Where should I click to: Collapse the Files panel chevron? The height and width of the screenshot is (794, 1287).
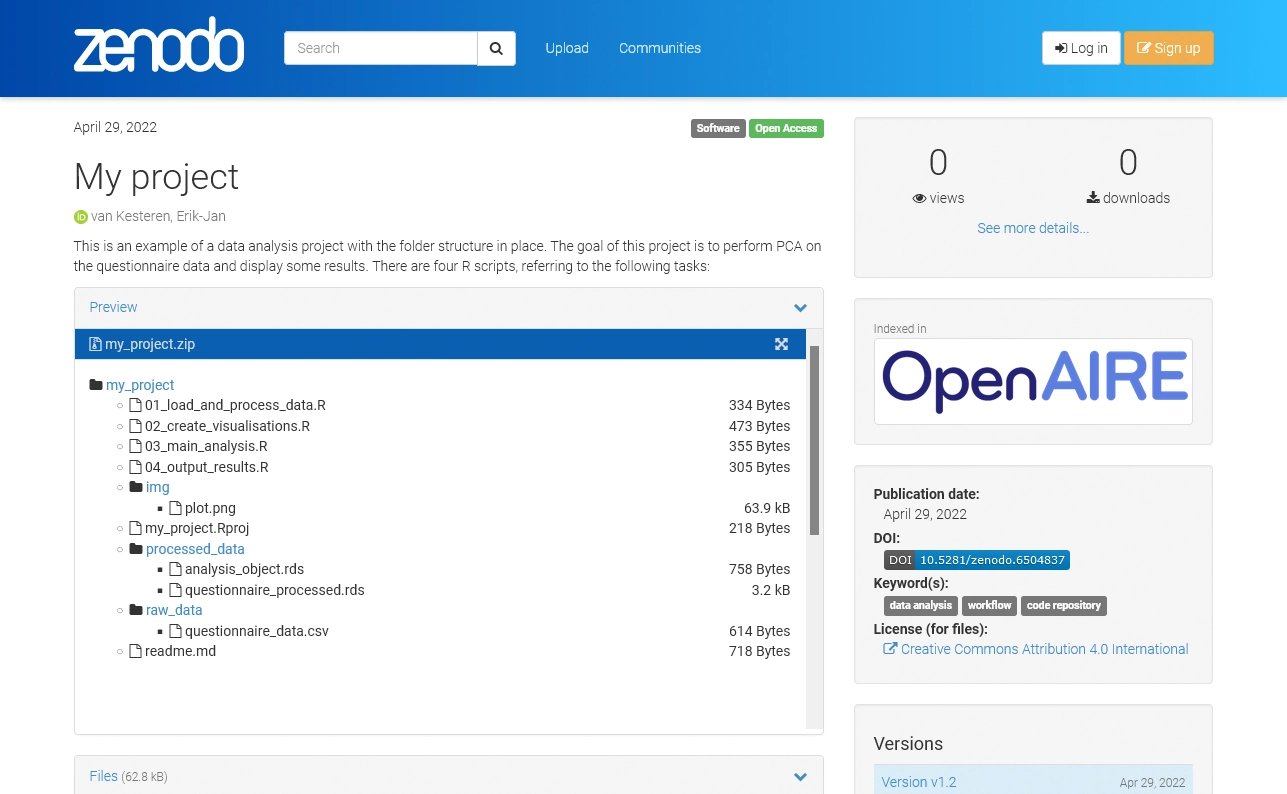coord(800,777)
